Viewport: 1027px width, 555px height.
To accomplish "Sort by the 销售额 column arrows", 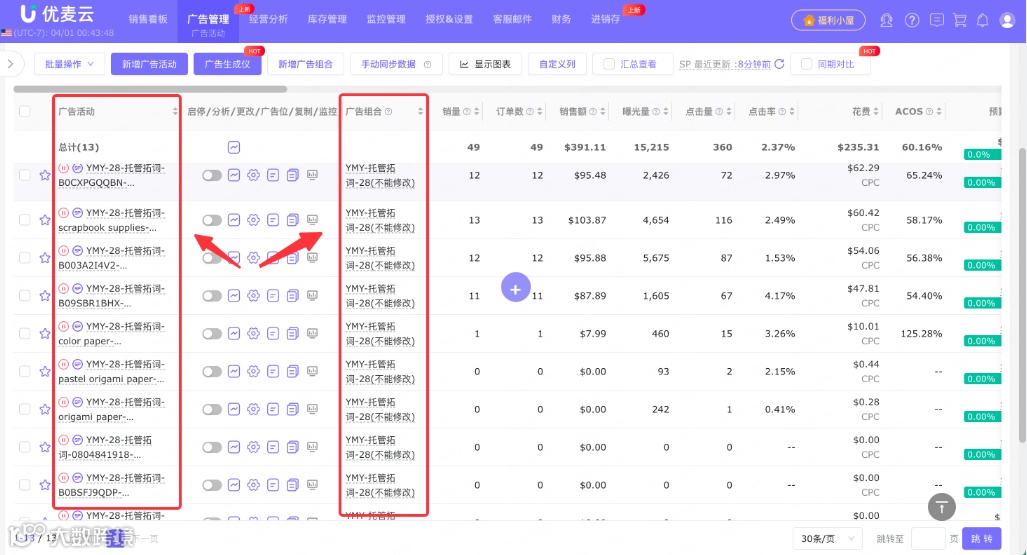I will (603, 111).
